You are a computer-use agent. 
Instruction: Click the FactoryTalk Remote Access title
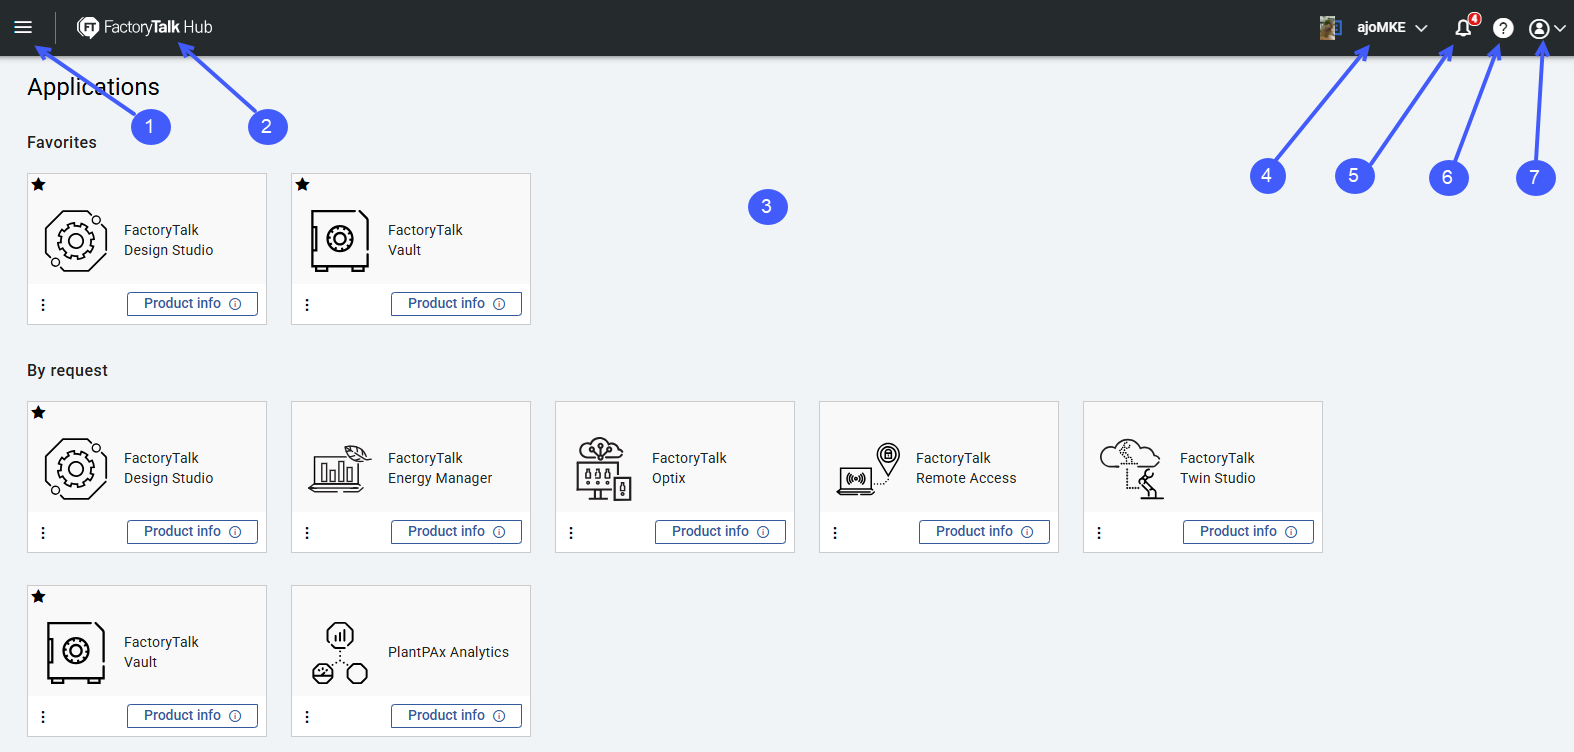[x=966, y=468]
